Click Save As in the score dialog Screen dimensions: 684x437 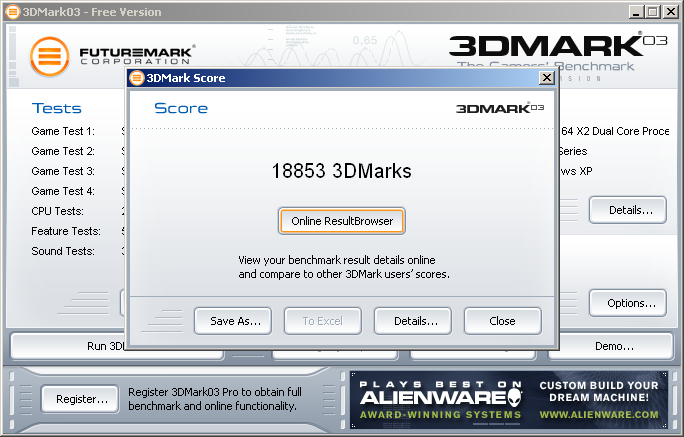tap(233, 321)
